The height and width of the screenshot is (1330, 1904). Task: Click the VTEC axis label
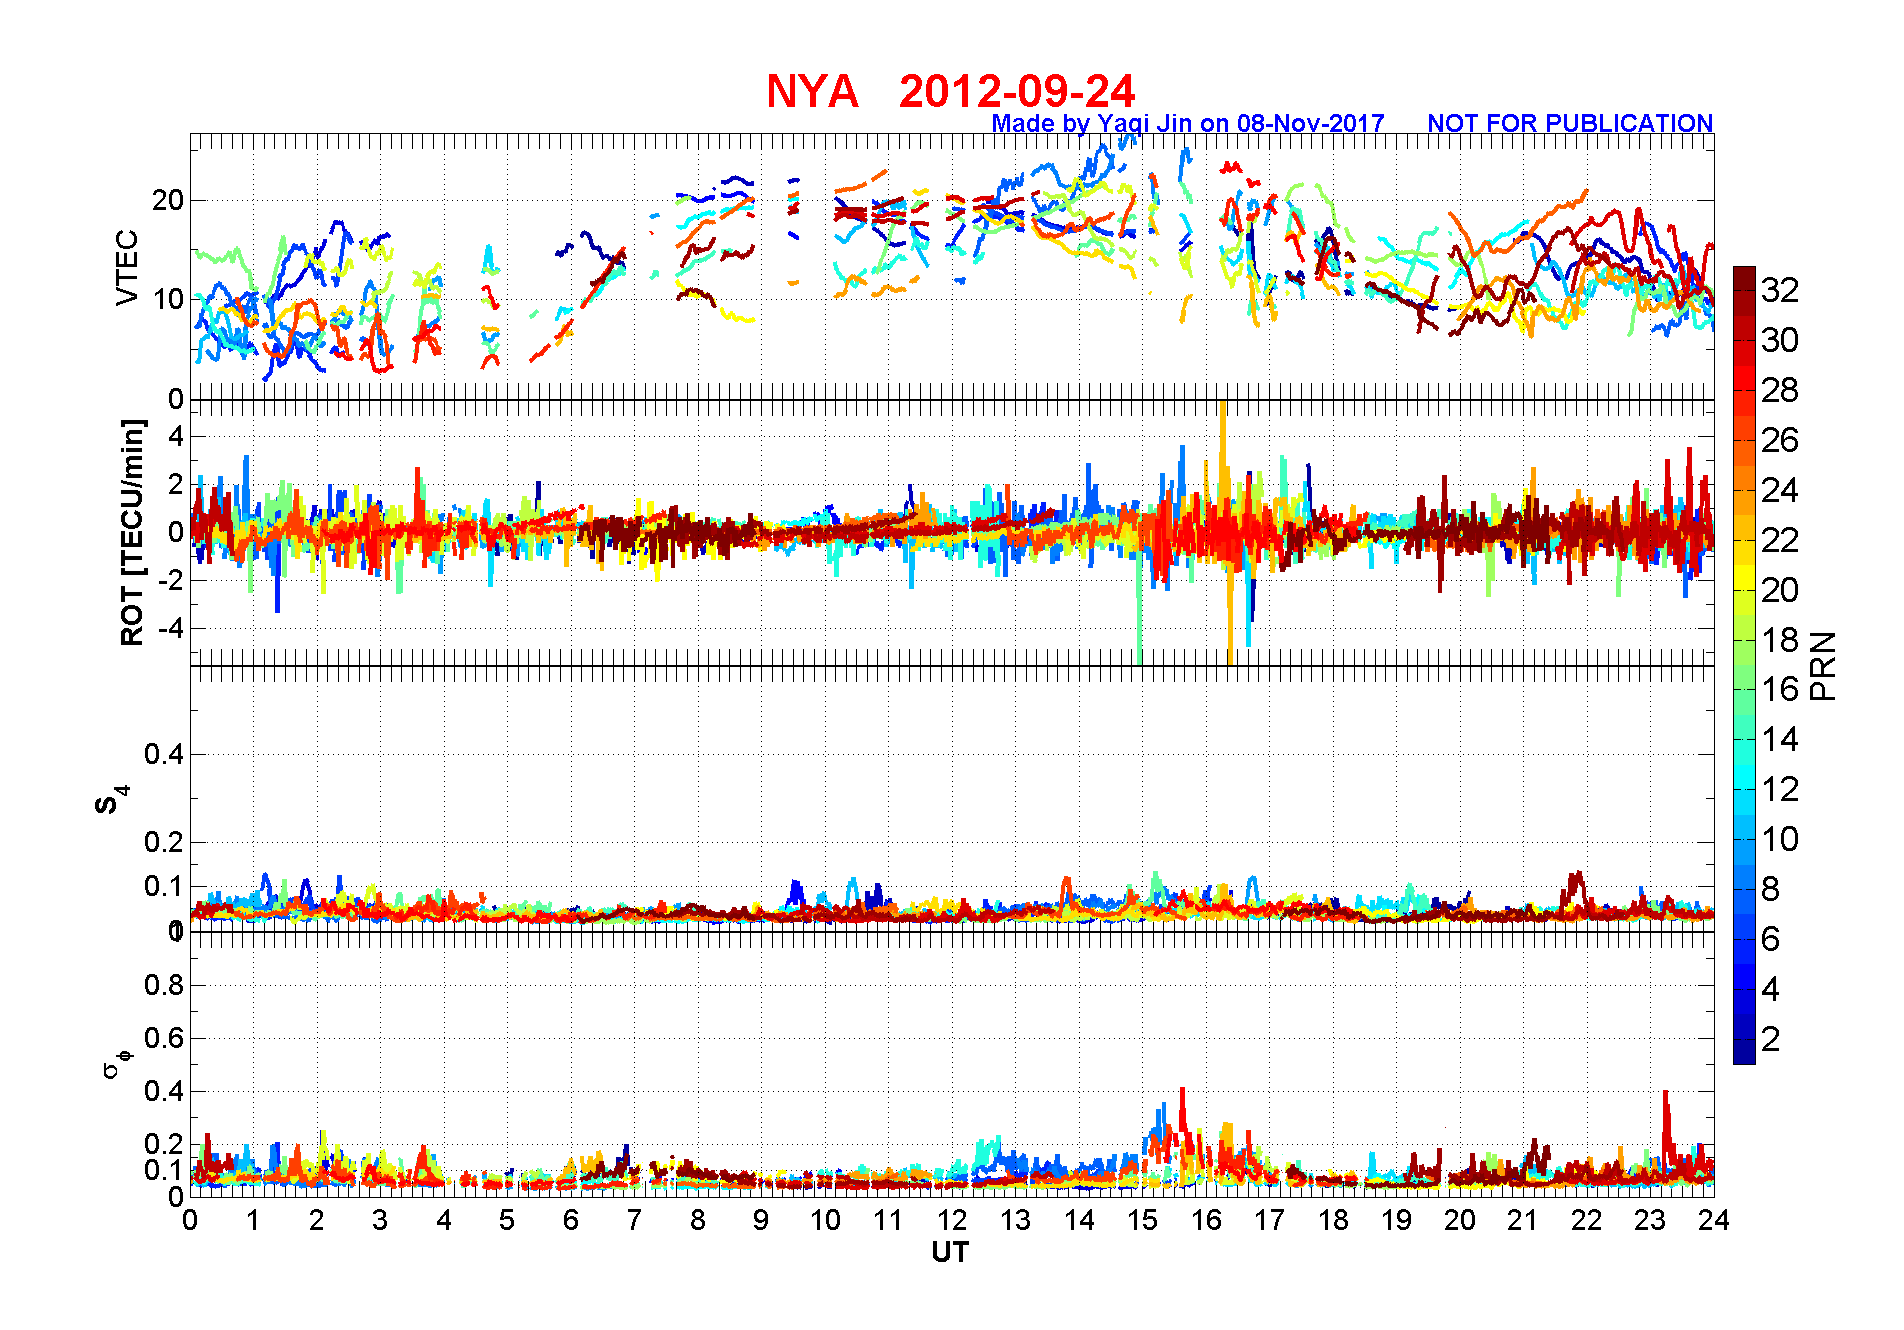[x=127, y=267]
